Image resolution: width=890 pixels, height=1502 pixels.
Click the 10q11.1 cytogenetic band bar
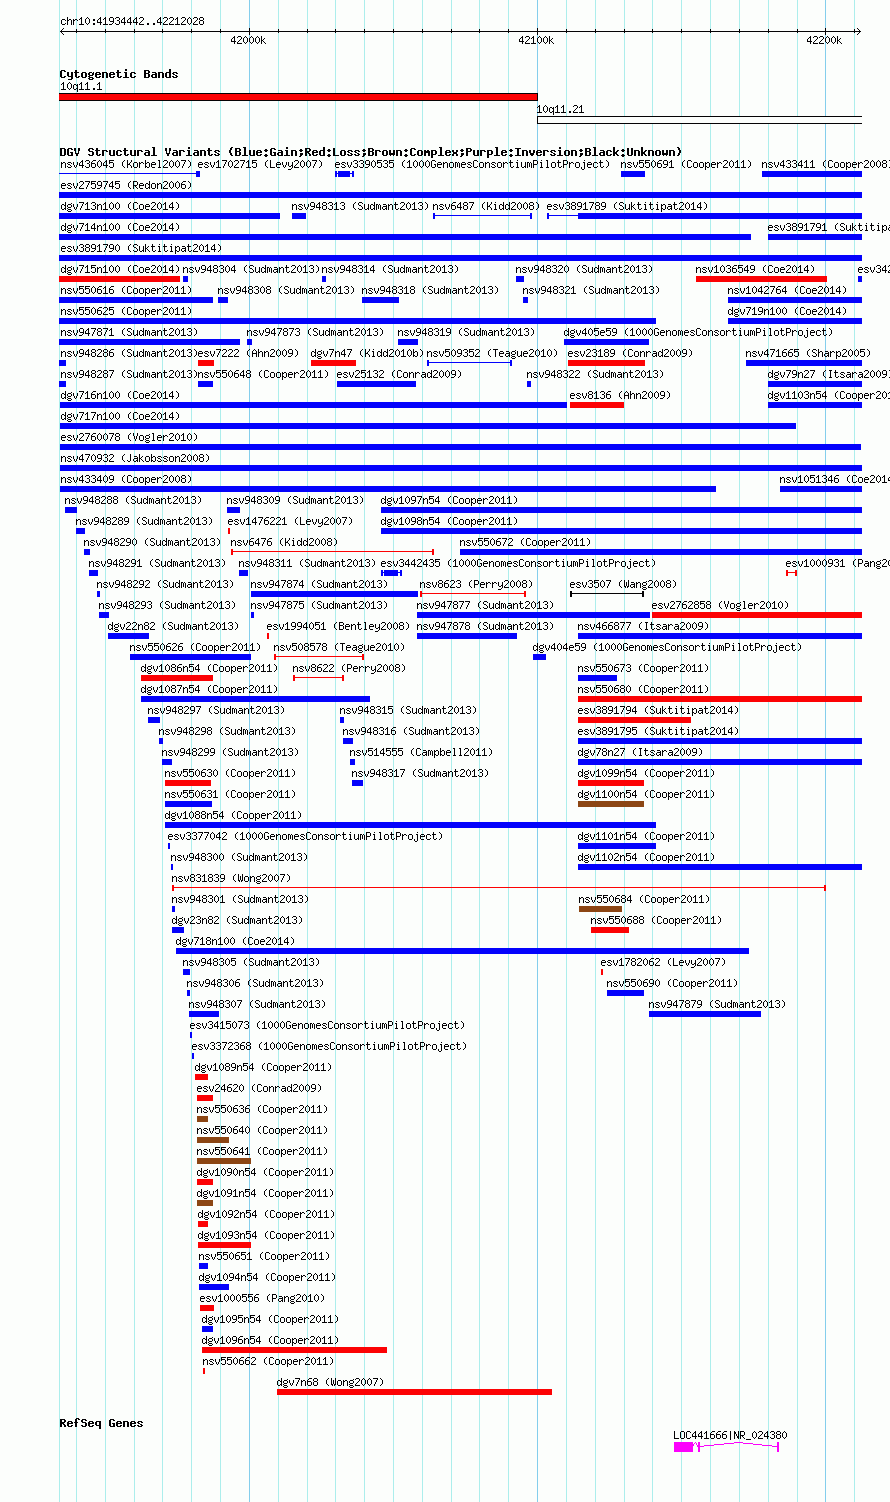[x=298, y=97]
